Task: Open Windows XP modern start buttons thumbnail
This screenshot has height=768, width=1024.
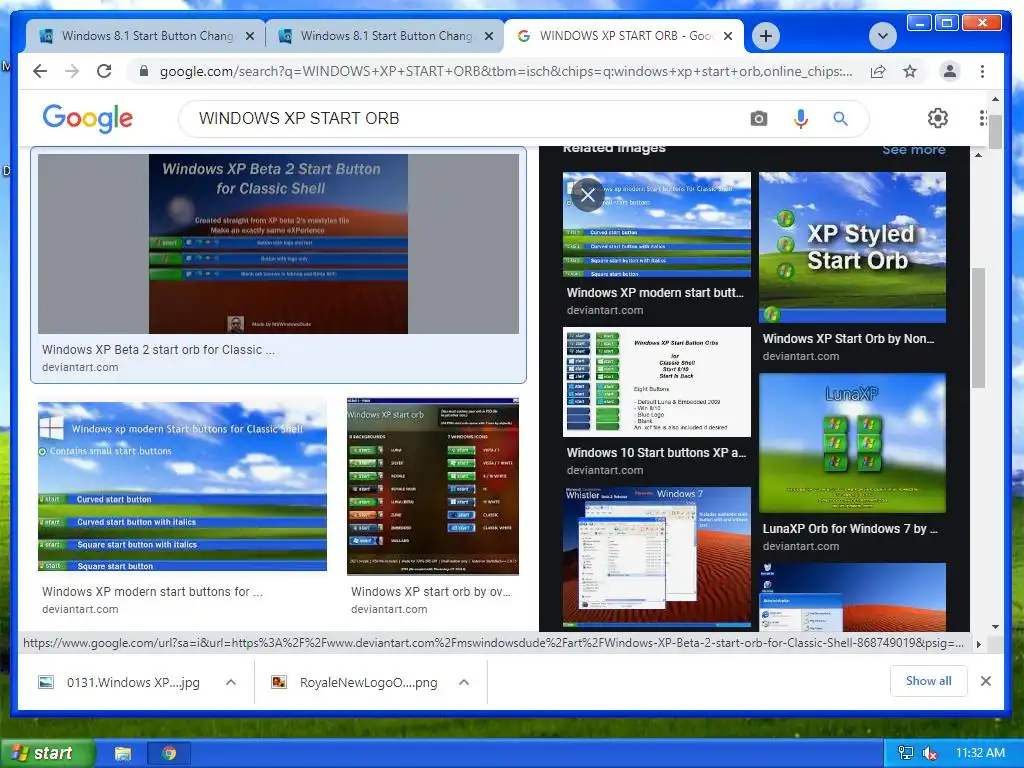Action: (x=182, y=487)
